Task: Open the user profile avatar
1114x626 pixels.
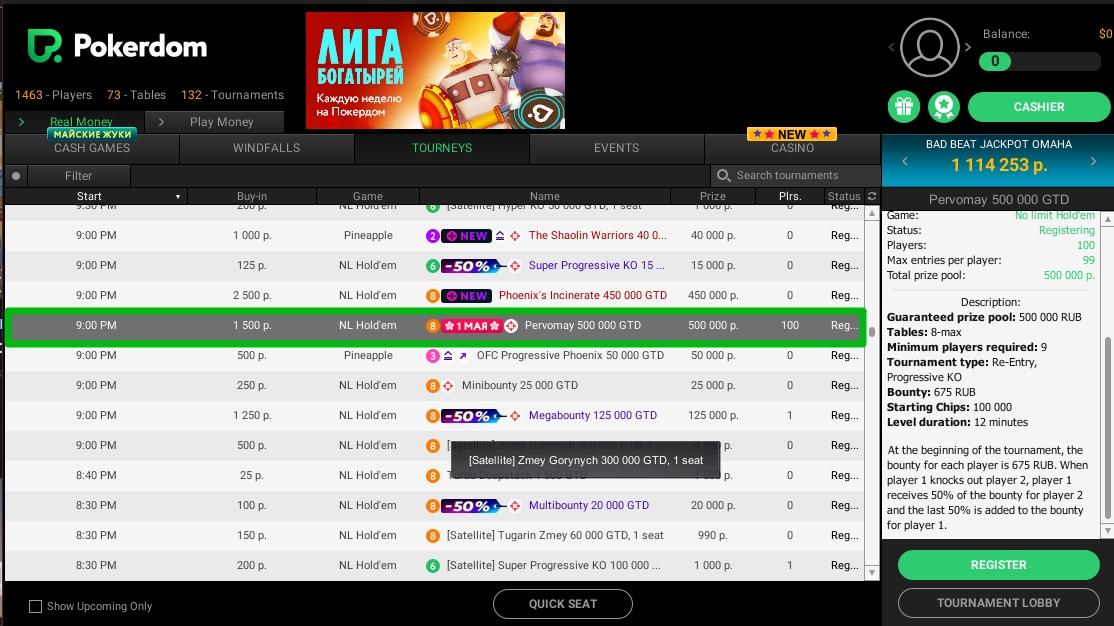Action: (929, 47)
